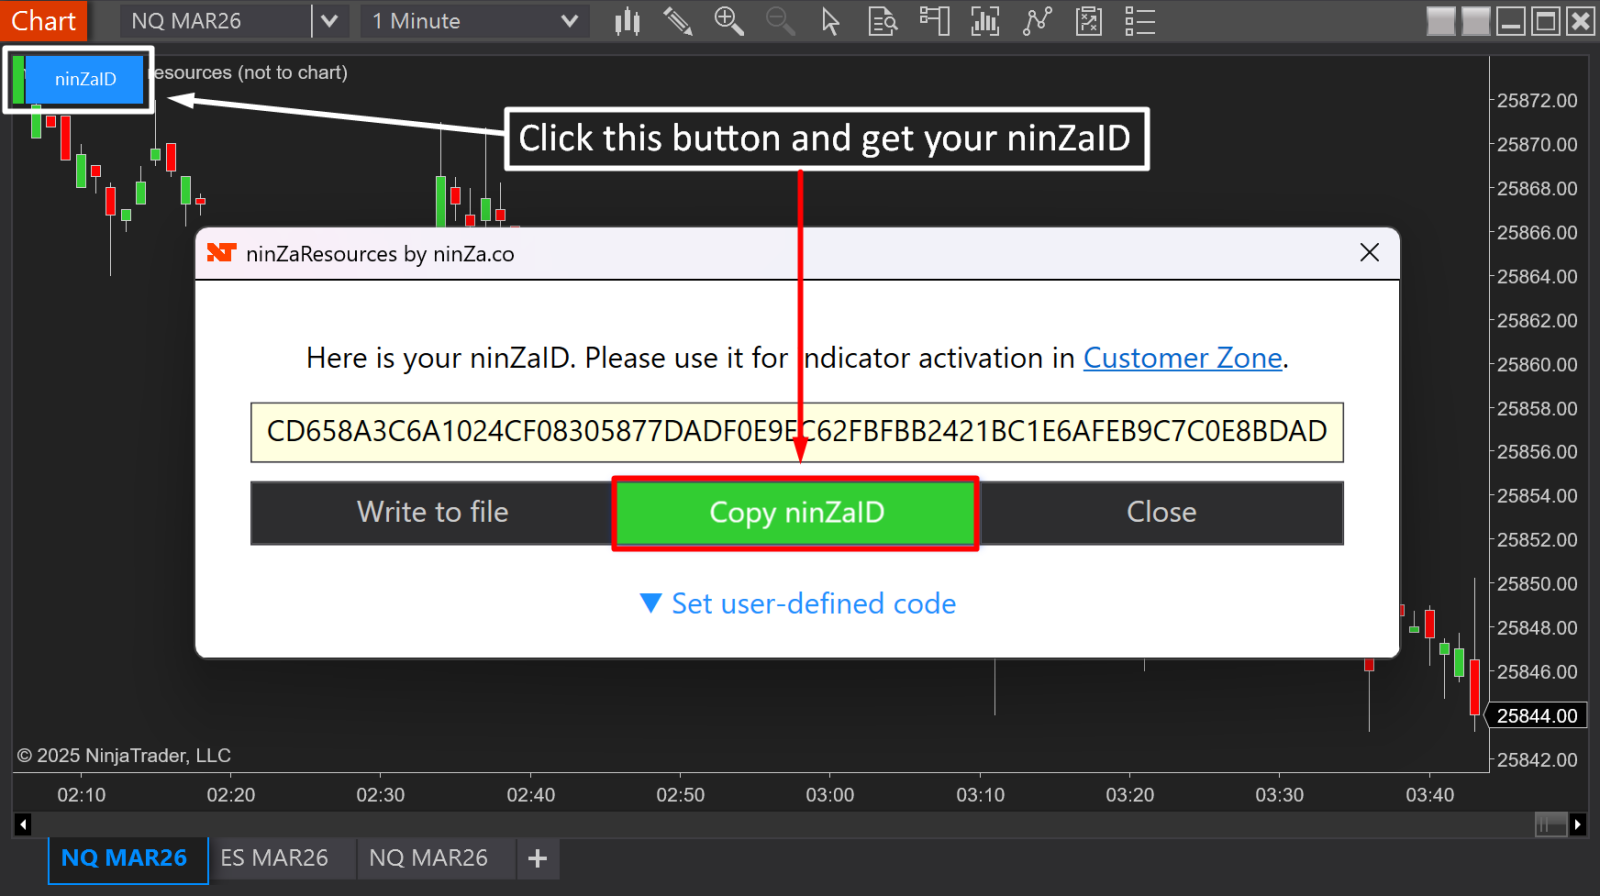Click the 03:00 time axis label

pyautogui.click(x=830, y=795)
